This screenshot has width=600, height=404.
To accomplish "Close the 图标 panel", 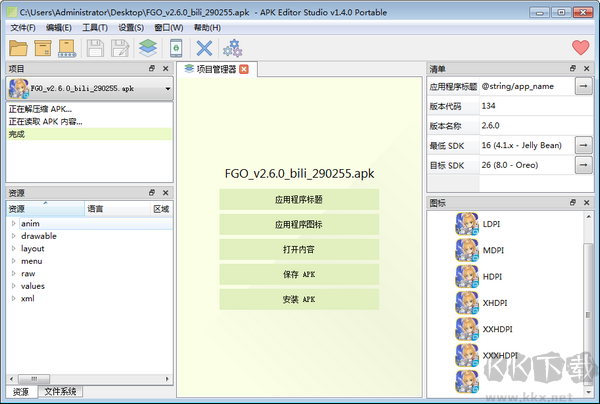I will (587, 203).
